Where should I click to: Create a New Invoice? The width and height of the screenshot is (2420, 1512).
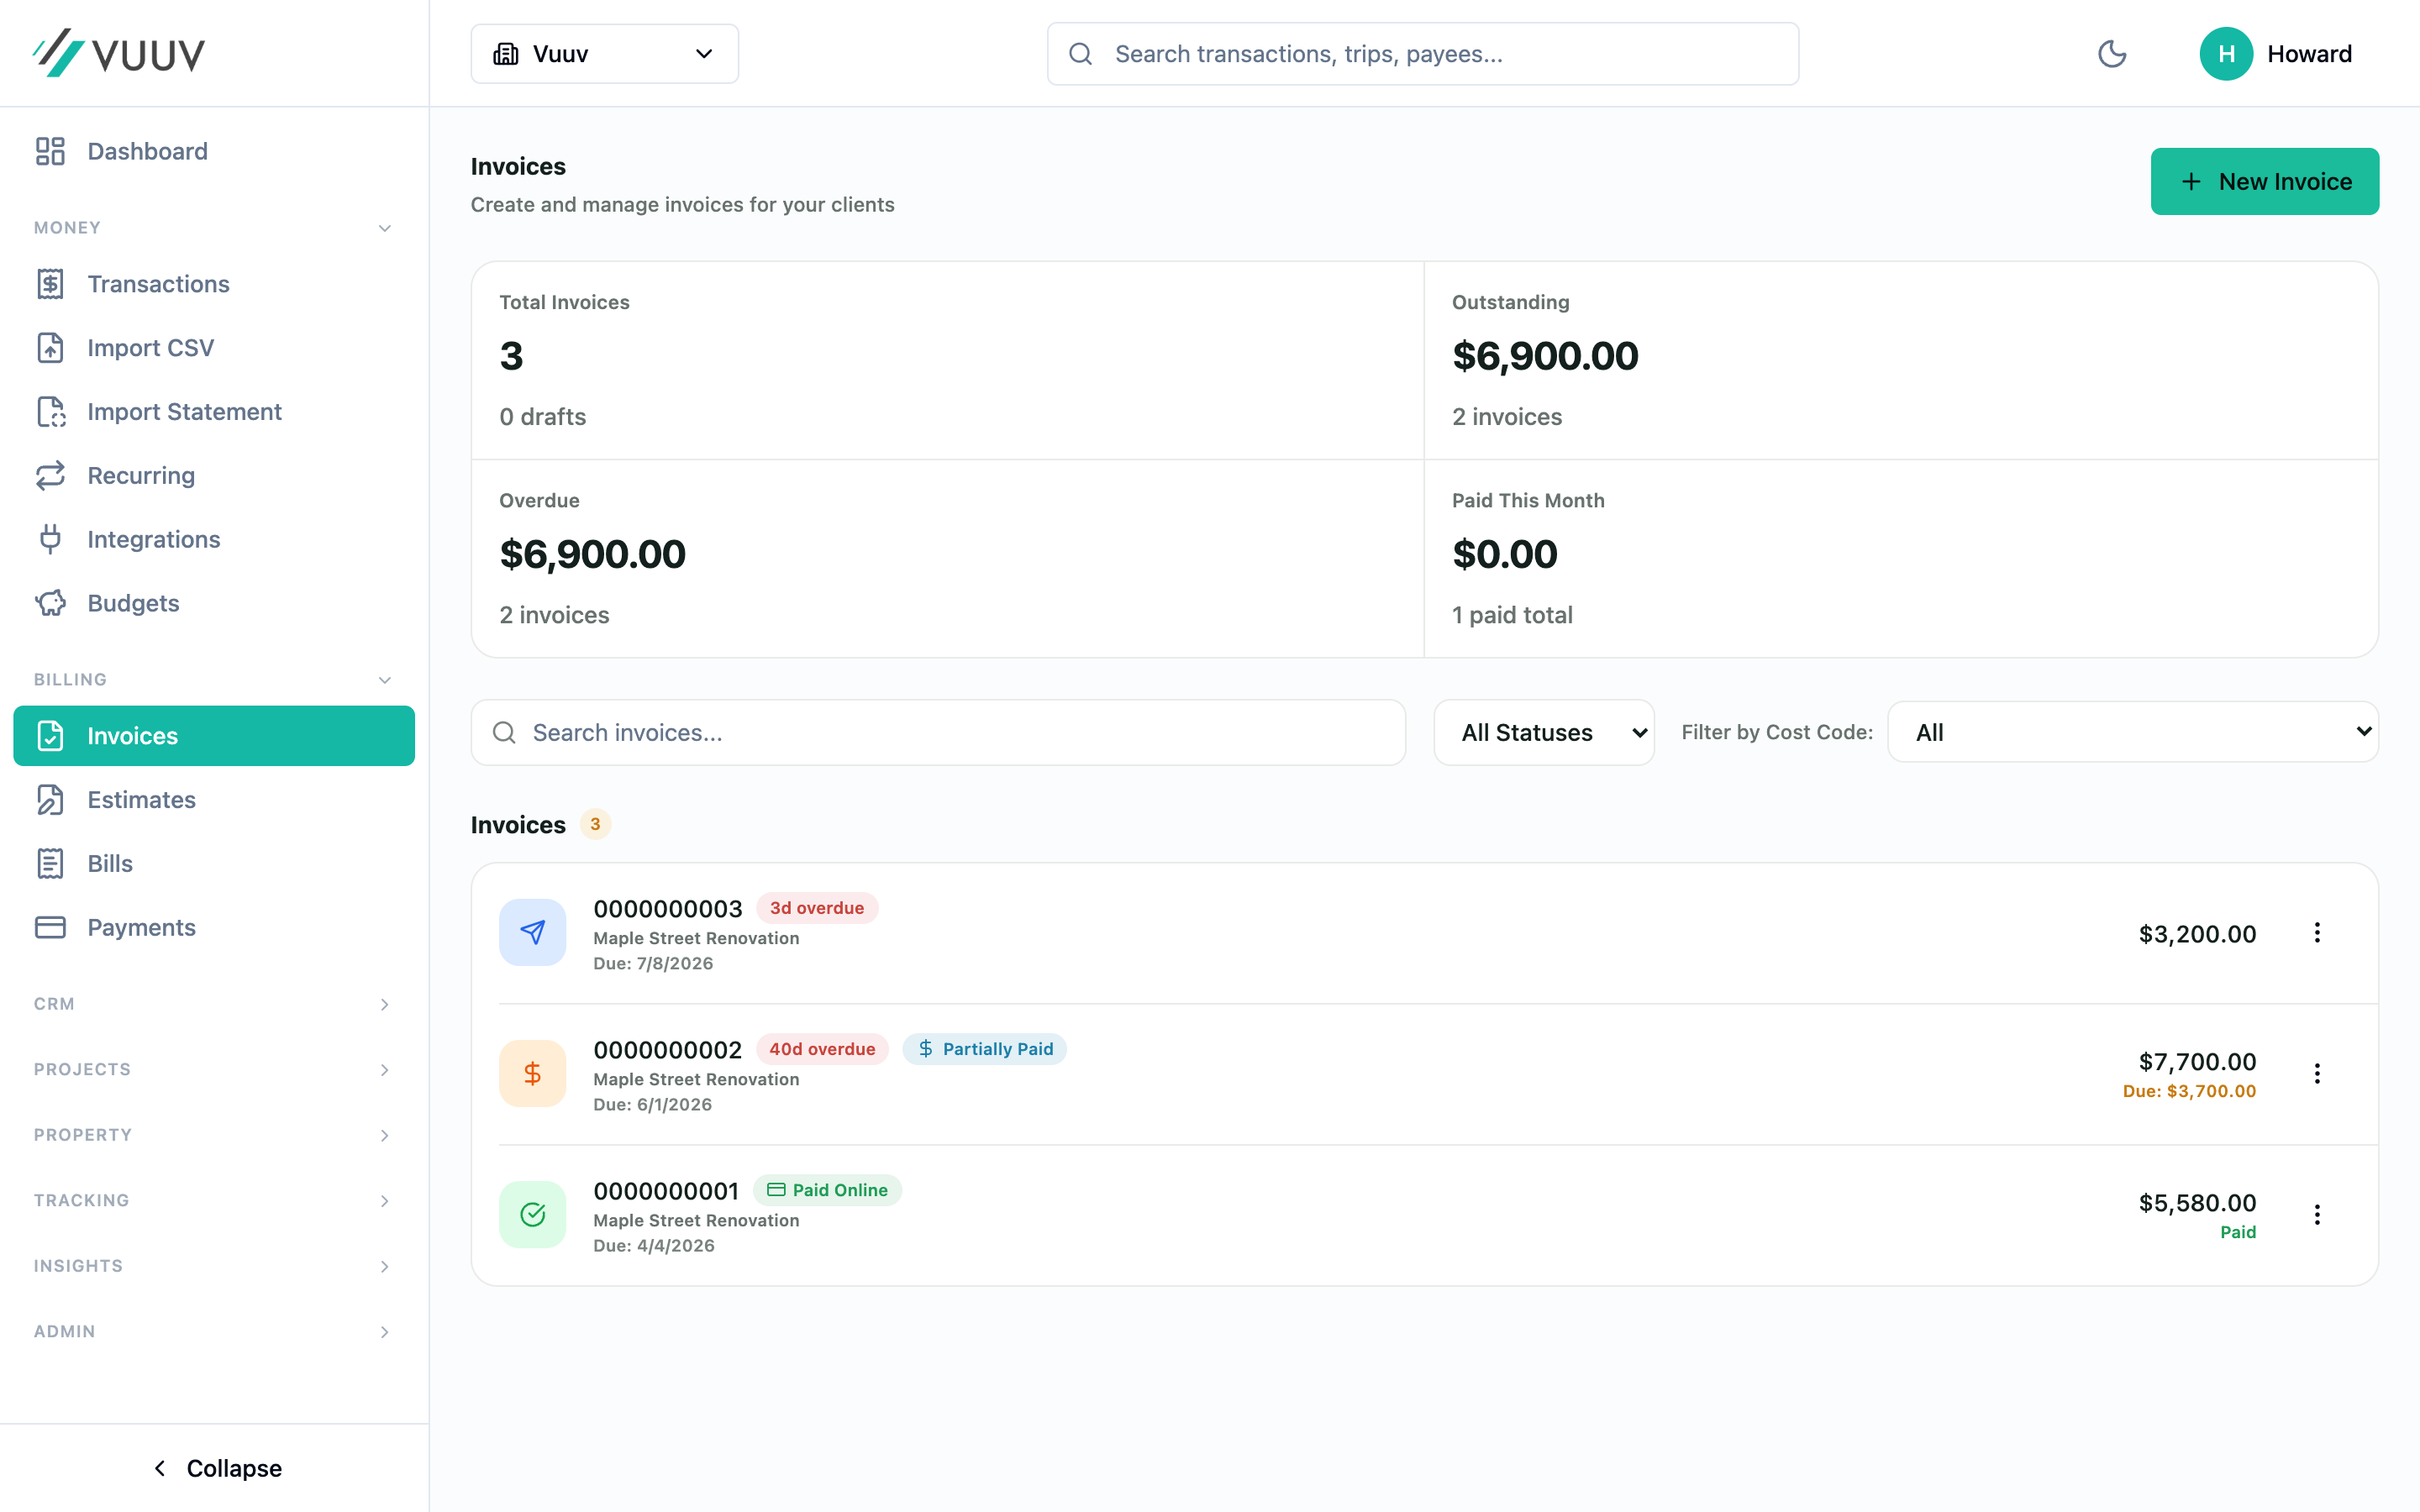click(2264, 181)
